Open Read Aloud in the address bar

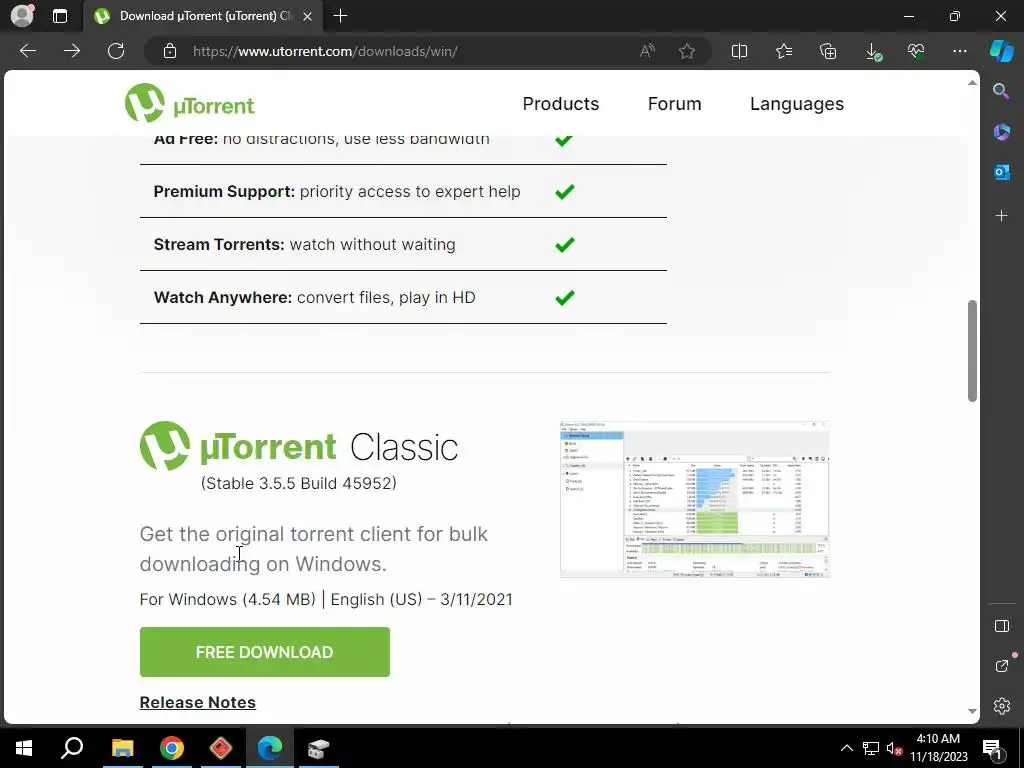[647, 51]
